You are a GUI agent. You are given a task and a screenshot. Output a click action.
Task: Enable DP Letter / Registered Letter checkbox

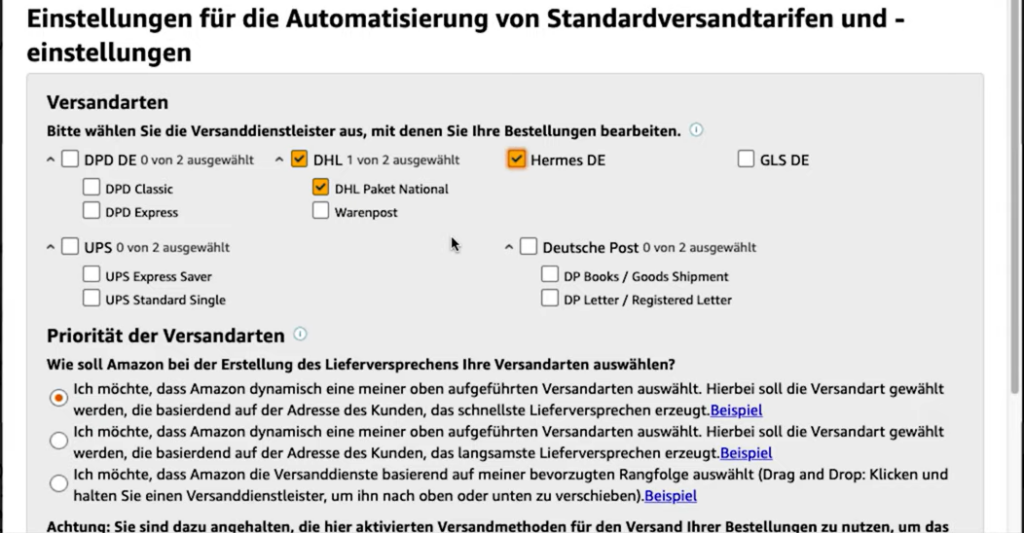550,299
